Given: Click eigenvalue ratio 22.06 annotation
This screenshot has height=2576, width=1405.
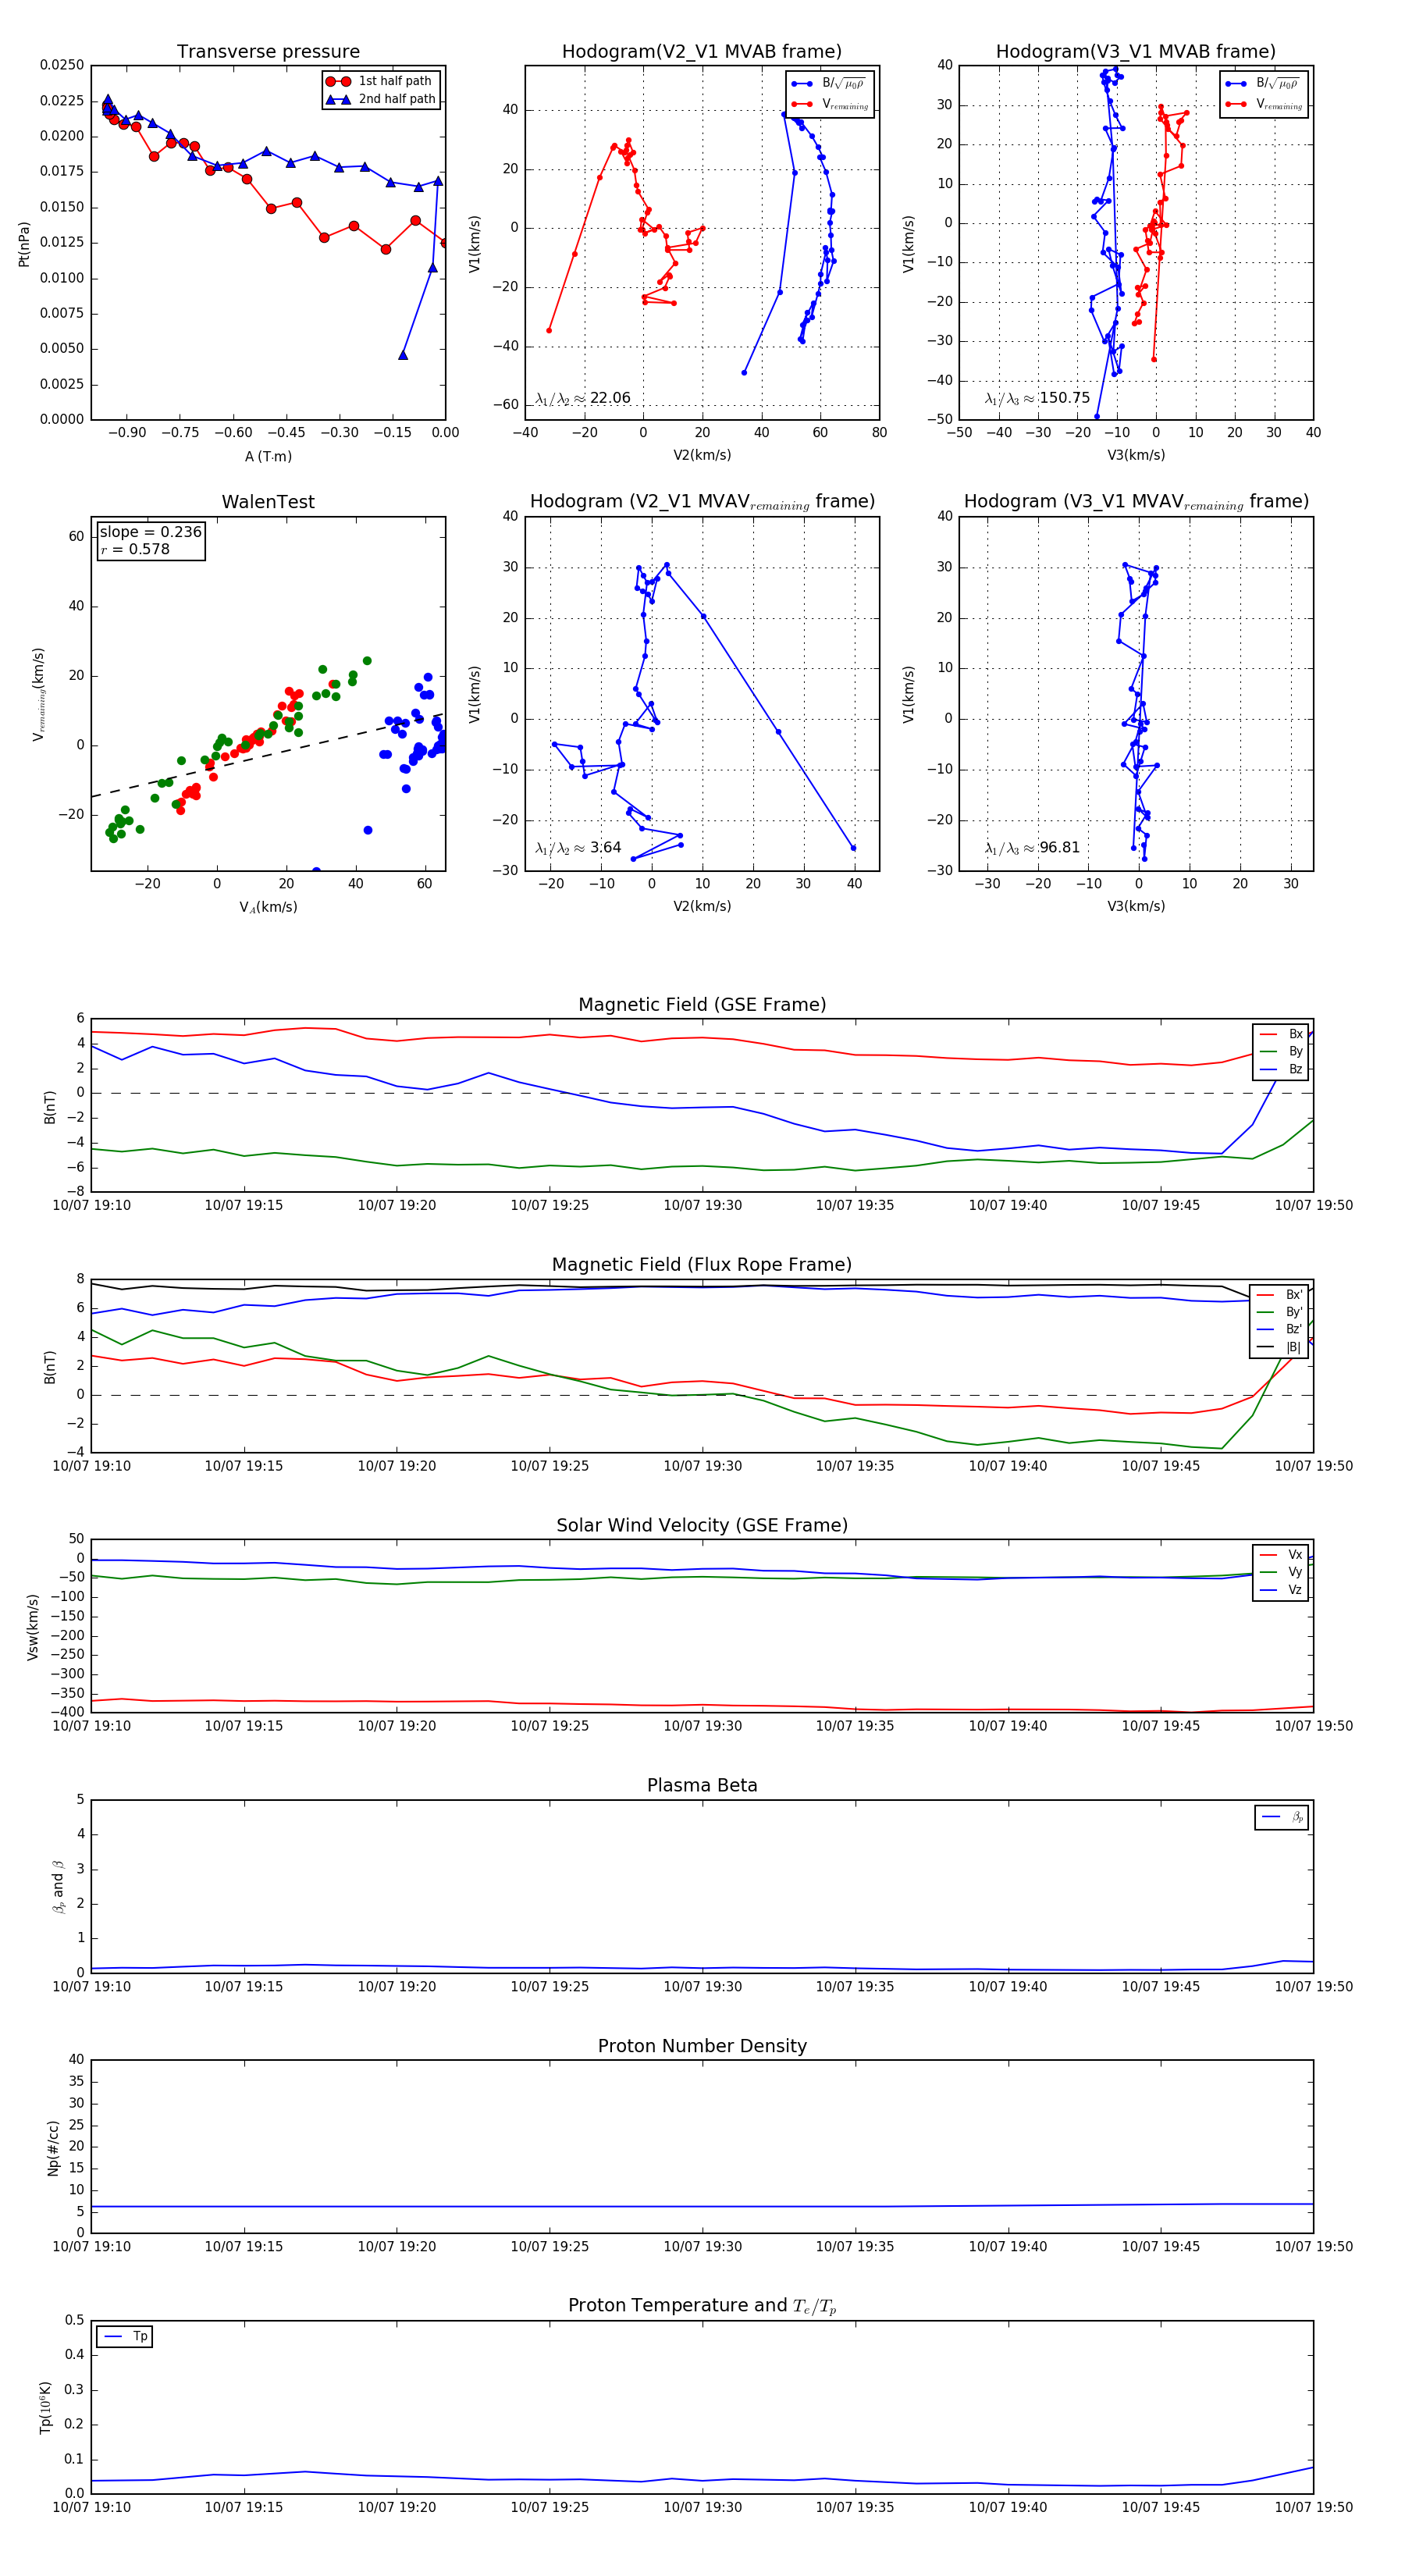Looking at the screenshot, I should click(x=583, y=398).
